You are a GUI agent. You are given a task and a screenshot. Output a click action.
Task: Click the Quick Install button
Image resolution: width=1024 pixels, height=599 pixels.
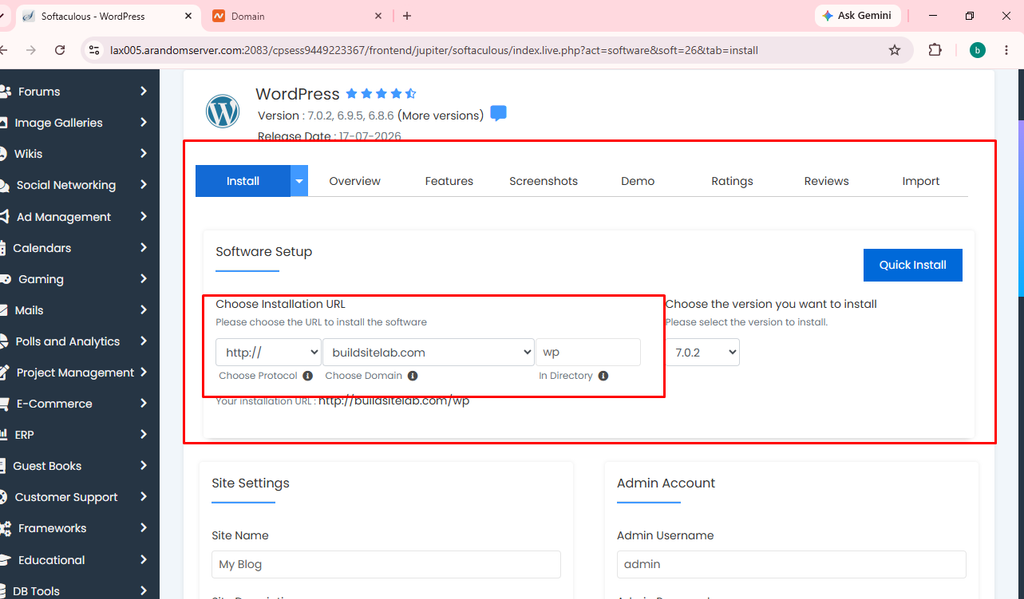pyautogui.click(x=912, y=265)
